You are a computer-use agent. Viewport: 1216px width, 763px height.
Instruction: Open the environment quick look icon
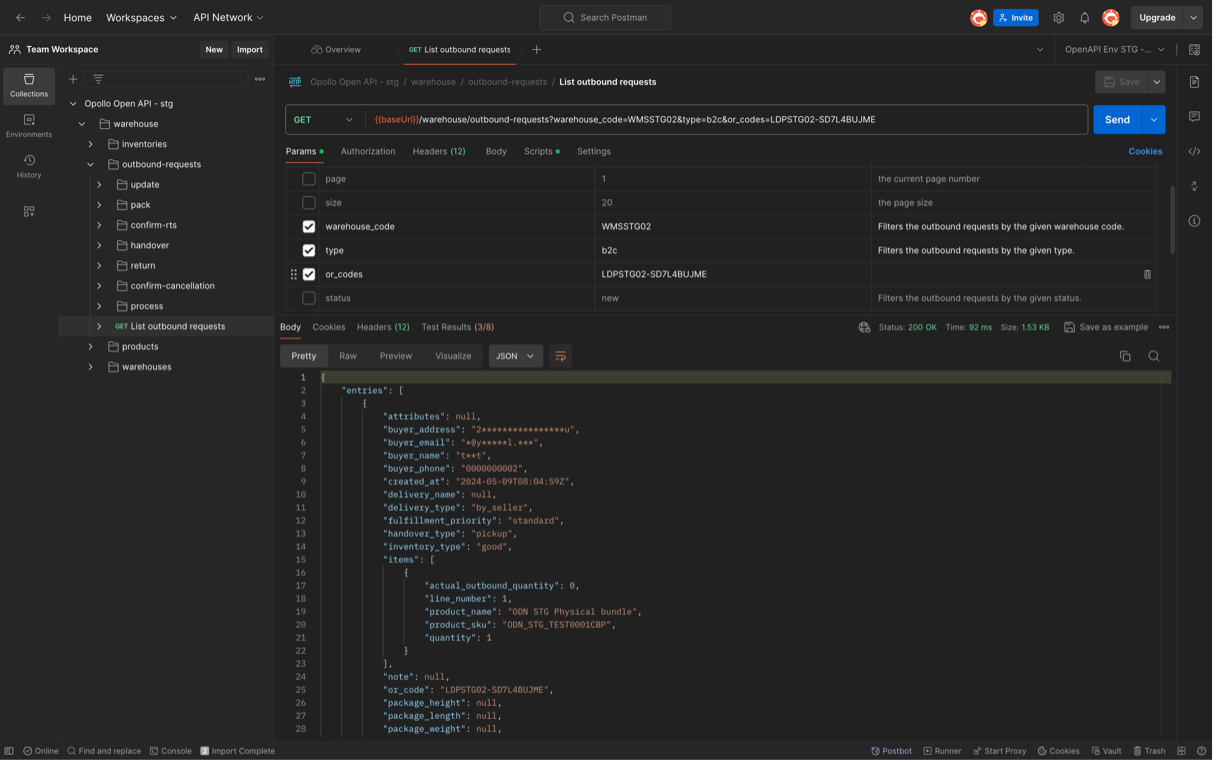click(x=1198, y=49)
